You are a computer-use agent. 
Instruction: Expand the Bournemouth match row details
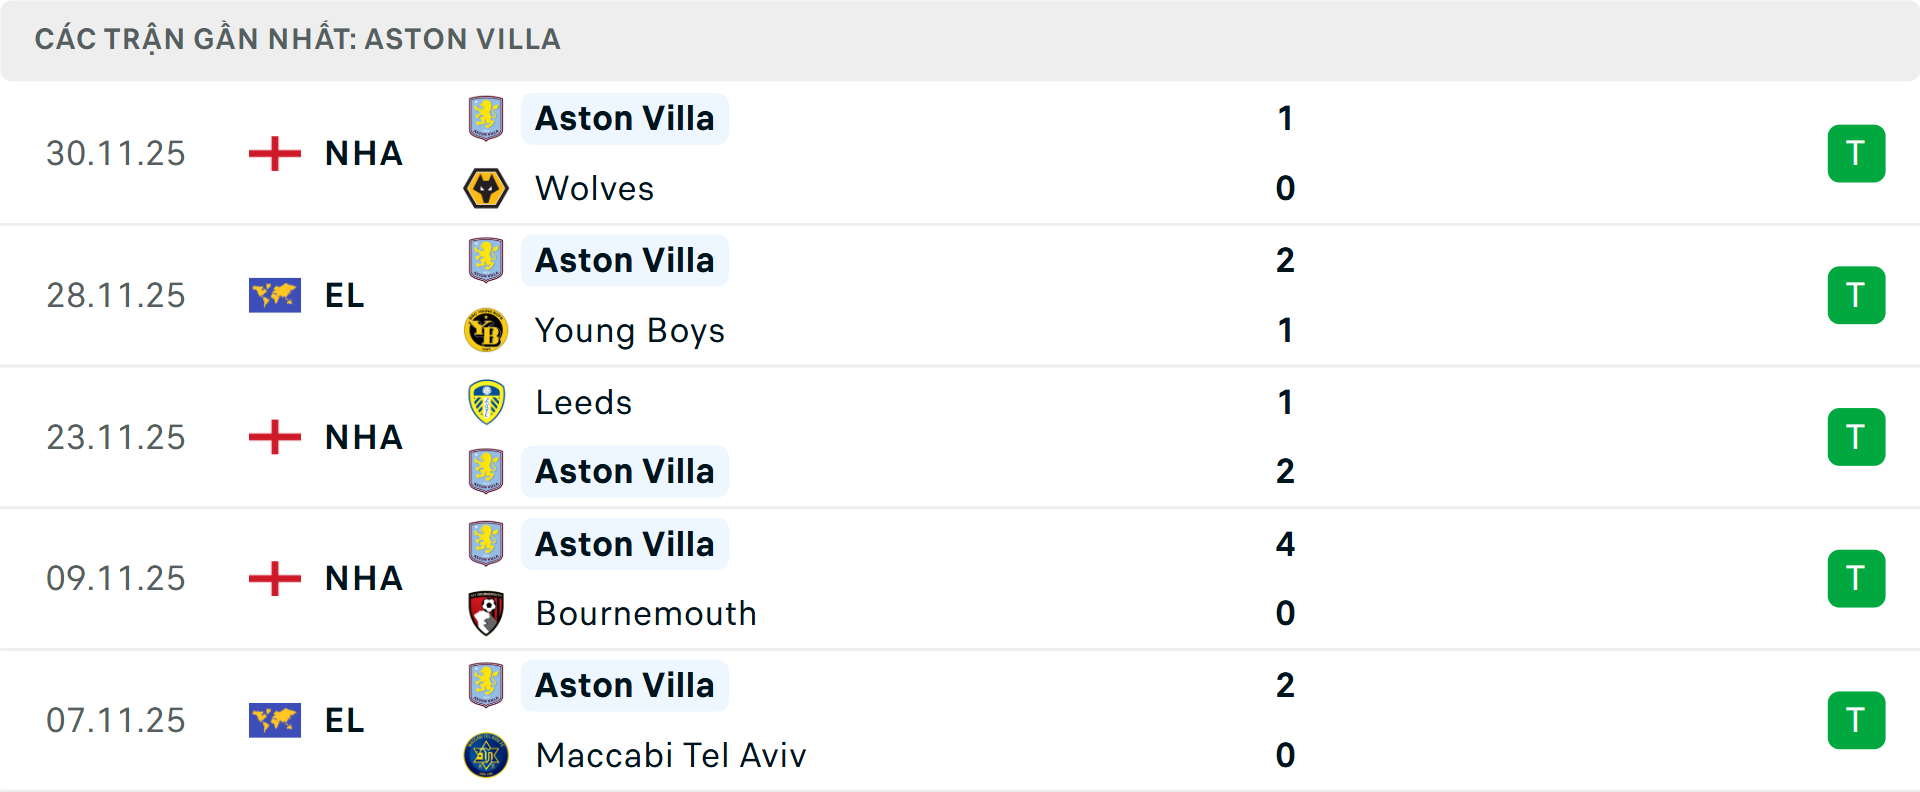(x=960, y=578)
